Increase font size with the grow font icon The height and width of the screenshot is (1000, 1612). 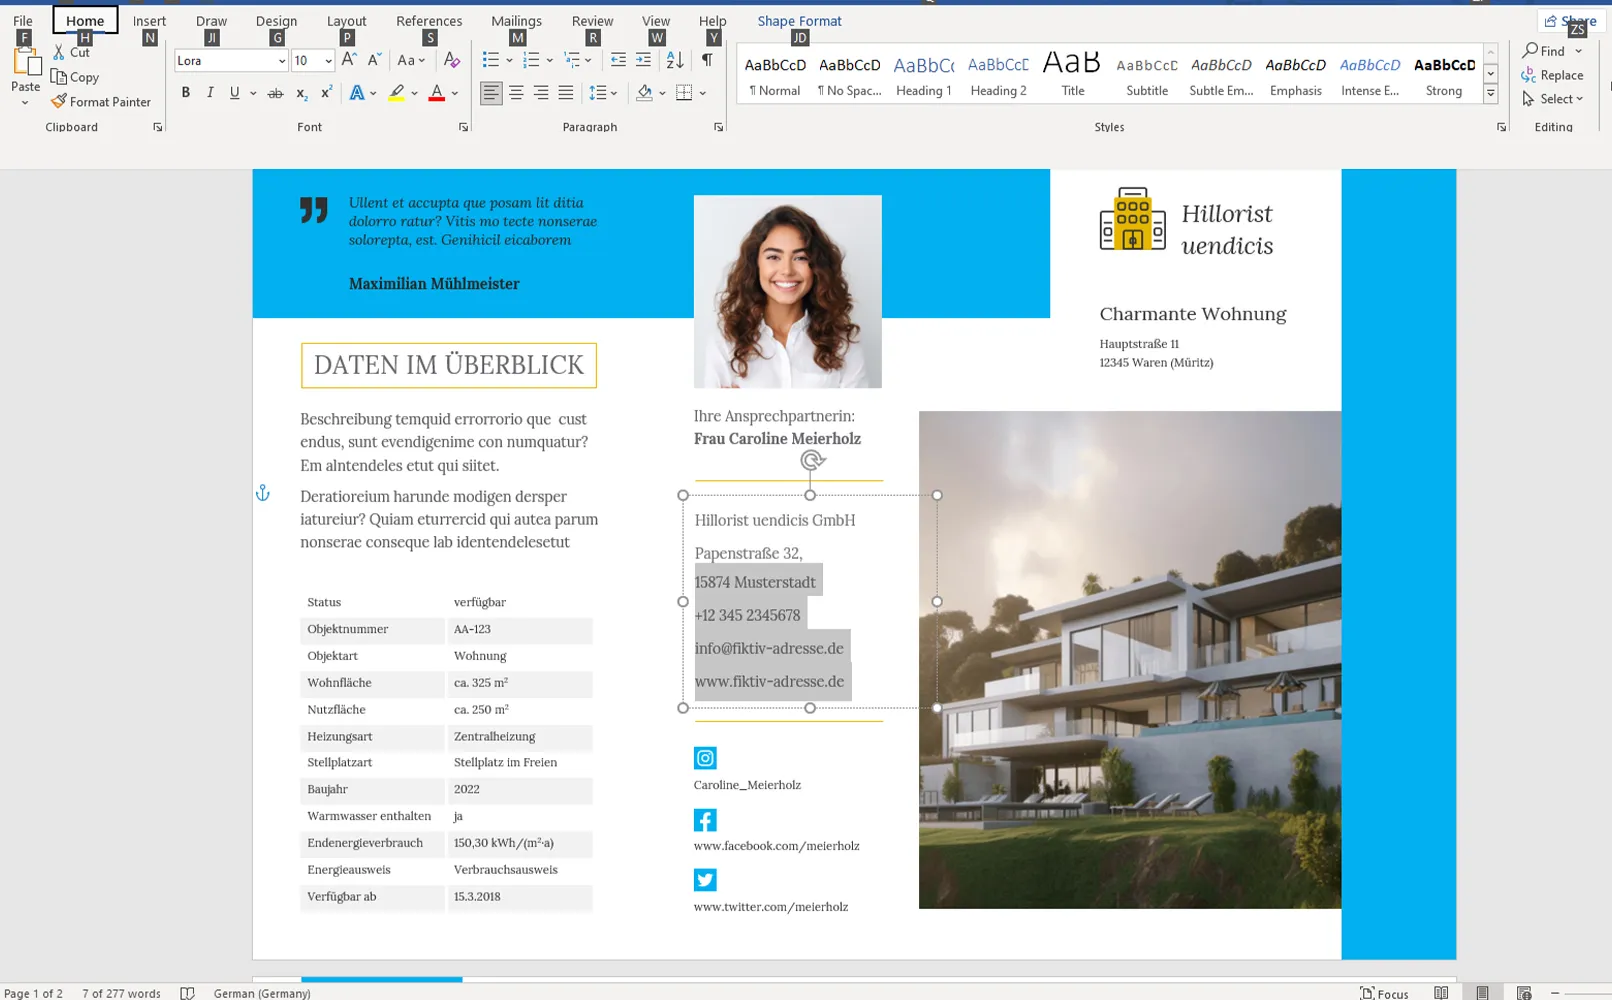(x=349, y=60)
